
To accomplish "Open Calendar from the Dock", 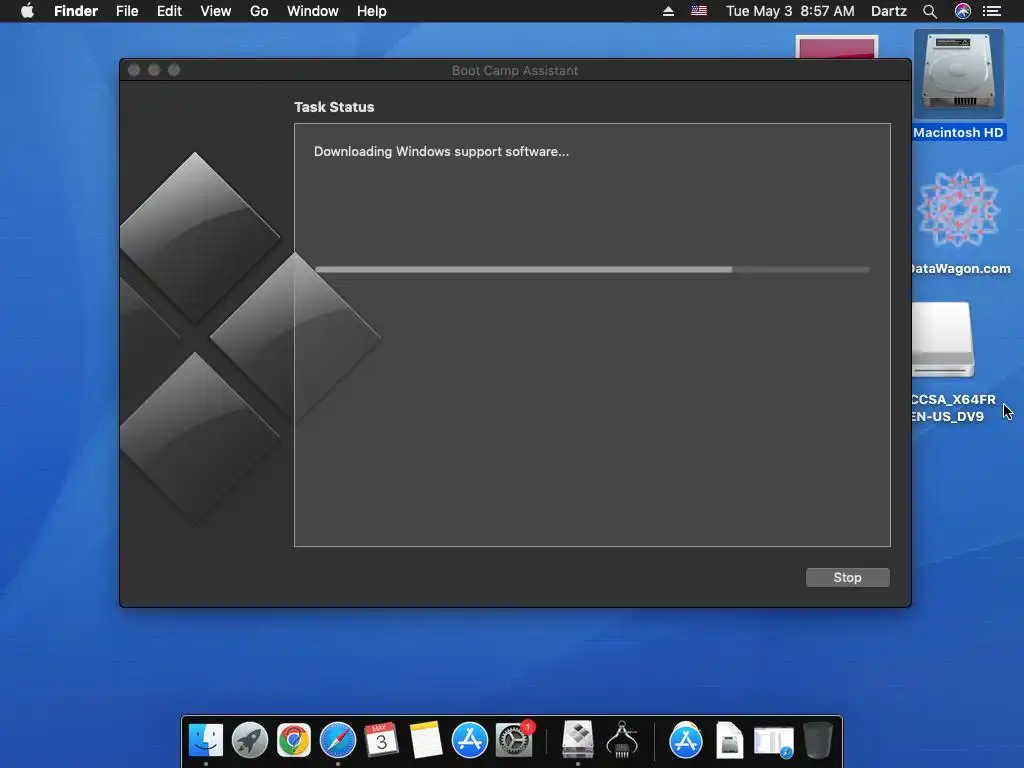I will coord(381,740).
